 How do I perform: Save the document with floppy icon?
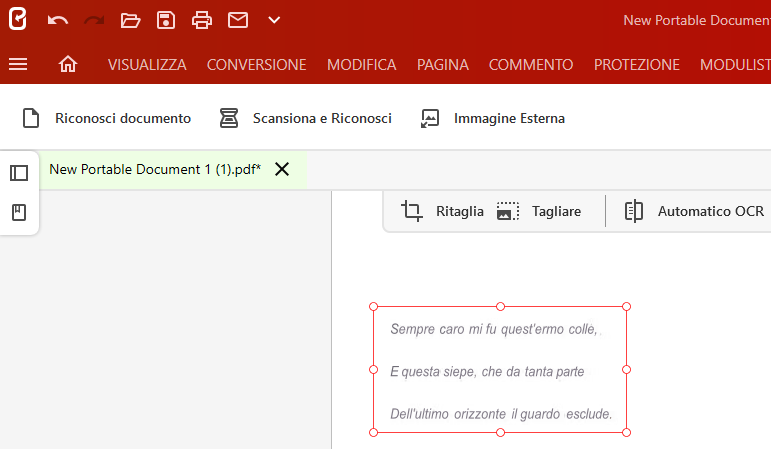[166, 20]
